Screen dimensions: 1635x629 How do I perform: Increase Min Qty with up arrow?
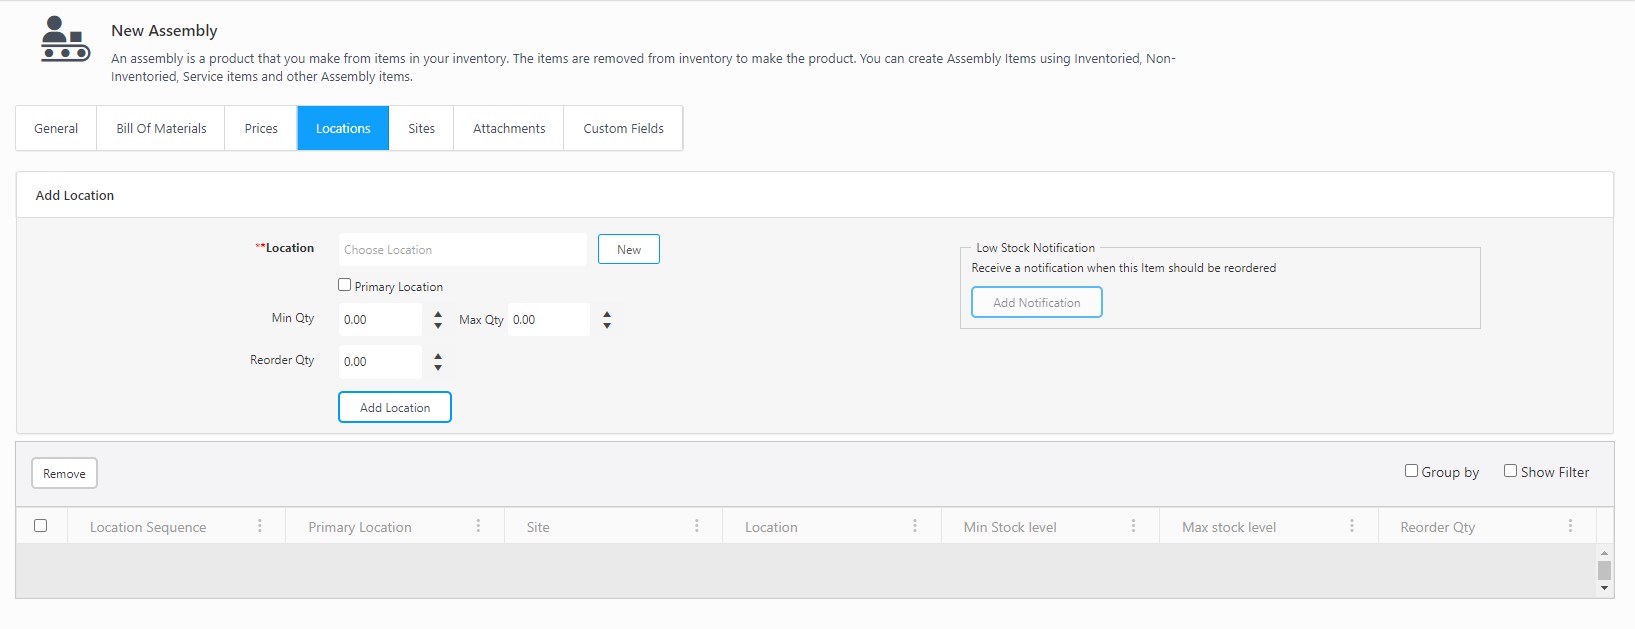[x=438, y=314]
